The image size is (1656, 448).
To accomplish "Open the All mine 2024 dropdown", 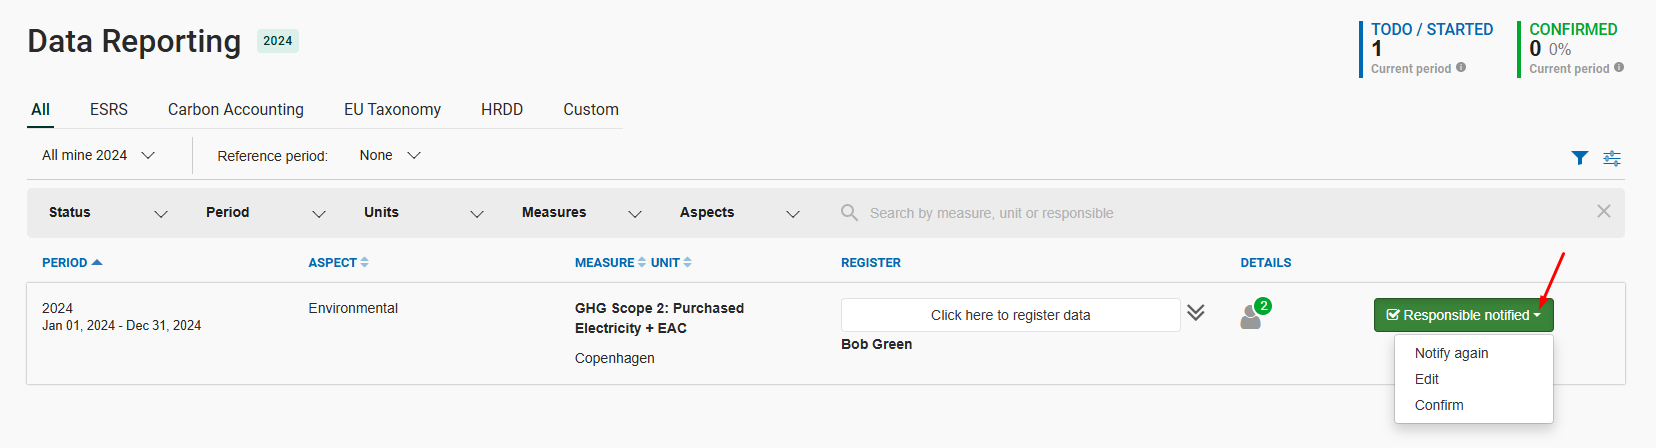I will tap(98, 156).
